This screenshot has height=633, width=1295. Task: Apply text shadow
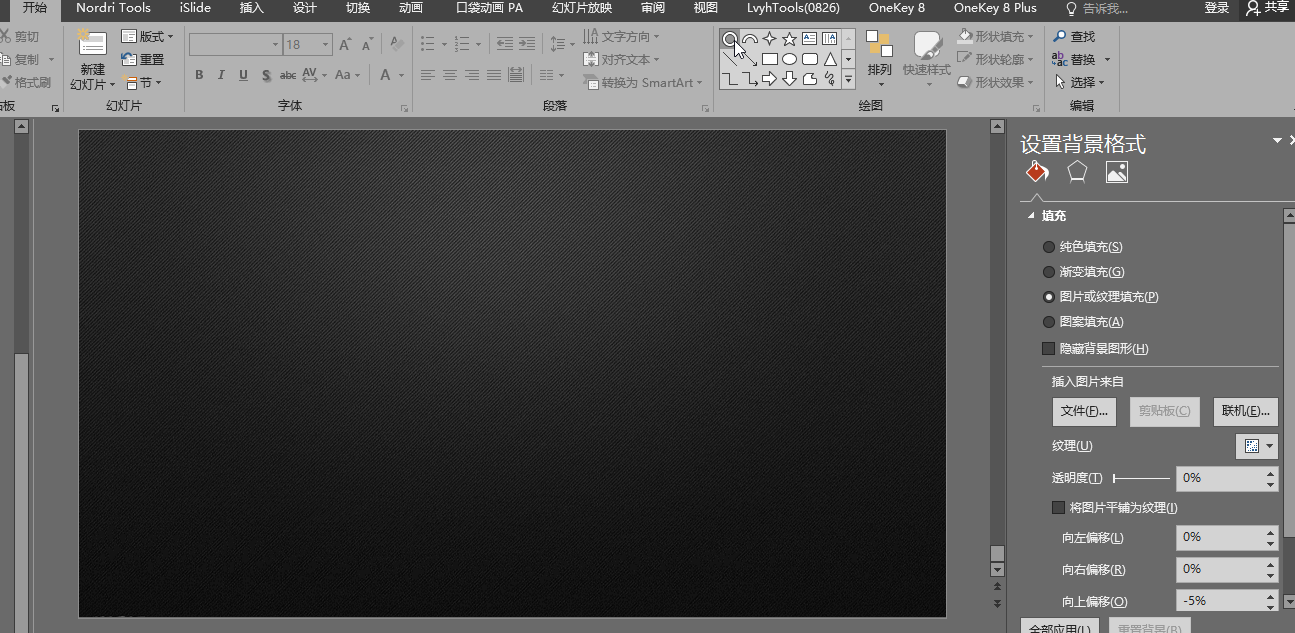[x=266, y=75]
